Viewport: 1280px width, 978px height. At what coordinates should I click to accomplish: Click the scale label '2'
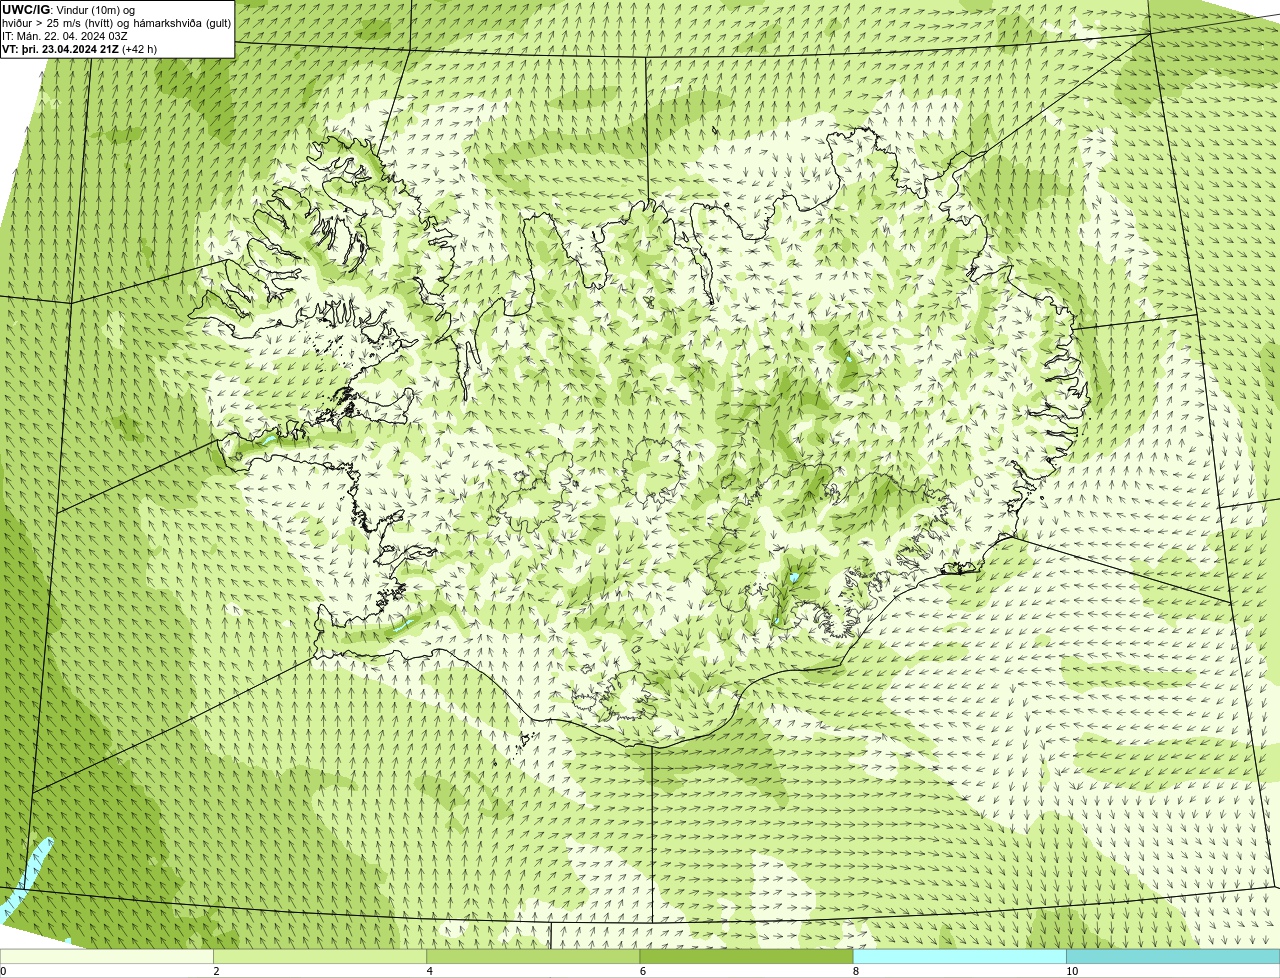[x=216, y=971]
